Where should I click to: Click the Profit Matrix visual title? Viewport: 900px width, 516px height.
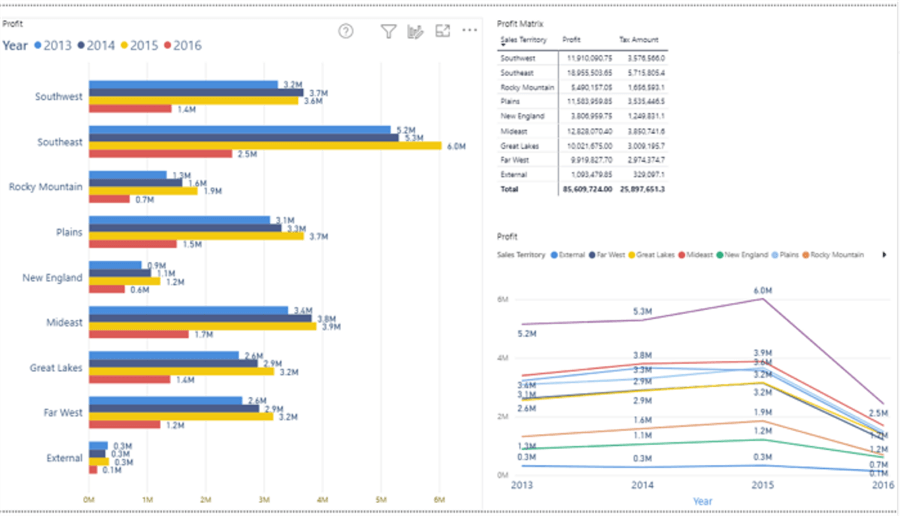click(x=520, y=24)
